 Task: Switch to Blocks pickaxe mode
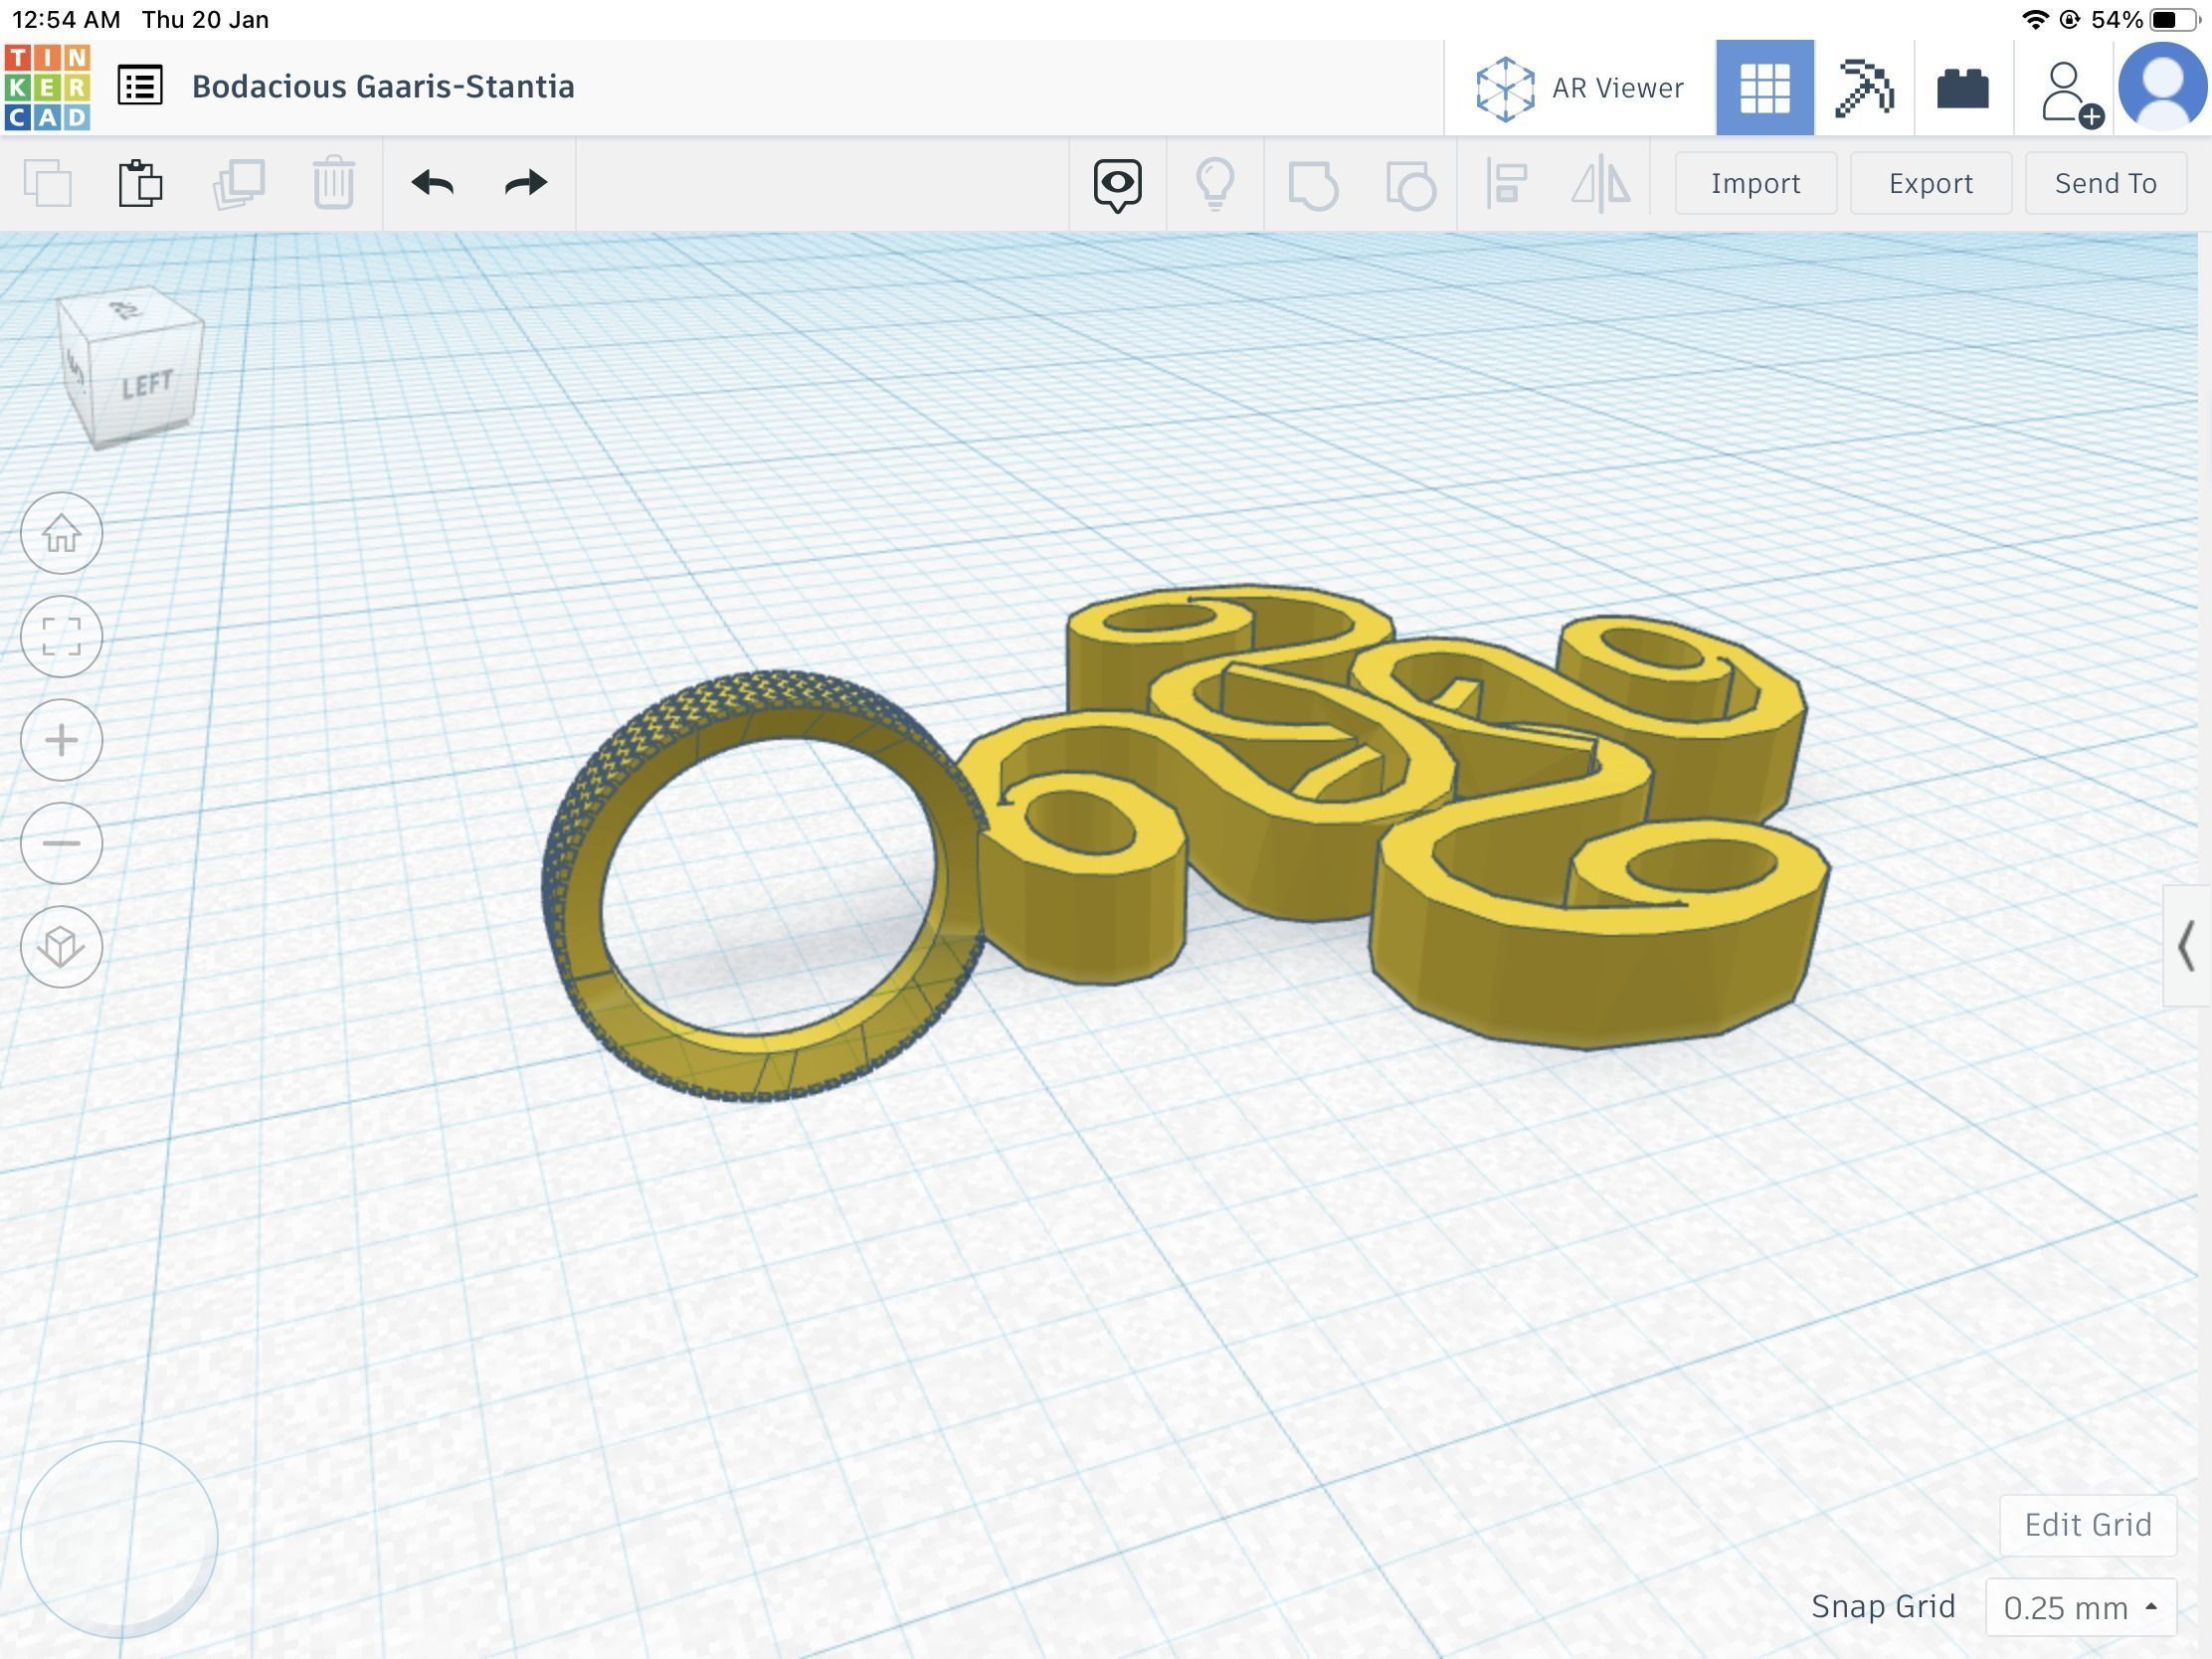pos(1864,88)
